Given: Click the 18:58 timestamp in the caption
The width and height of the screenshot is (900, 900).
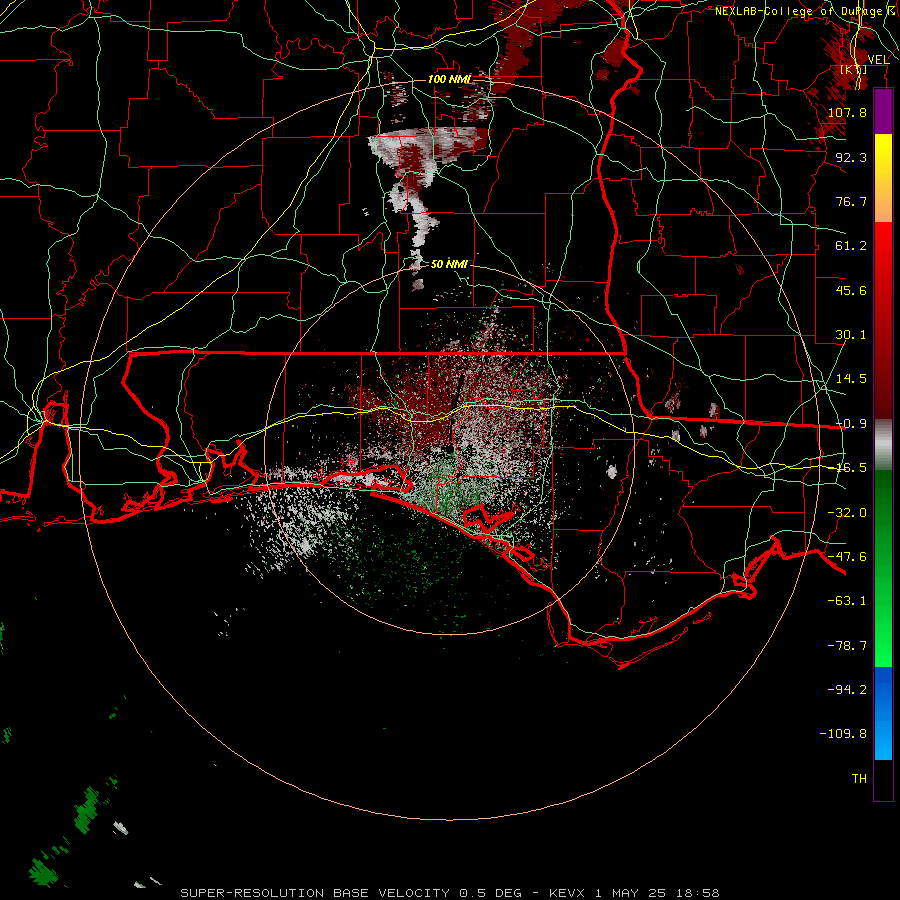Looking at the screenshot, I should tap(699, 893).
